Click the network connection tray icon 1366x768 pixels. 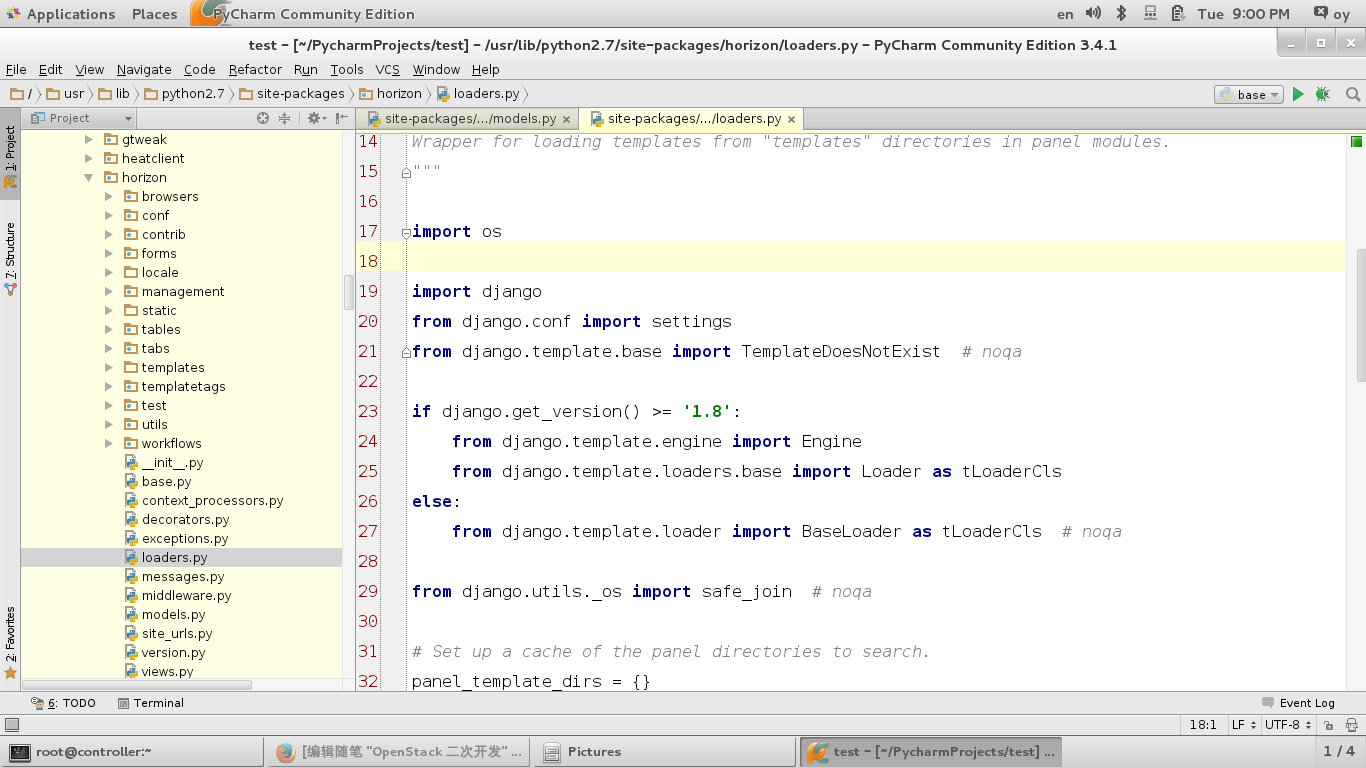coord(1150,13)
